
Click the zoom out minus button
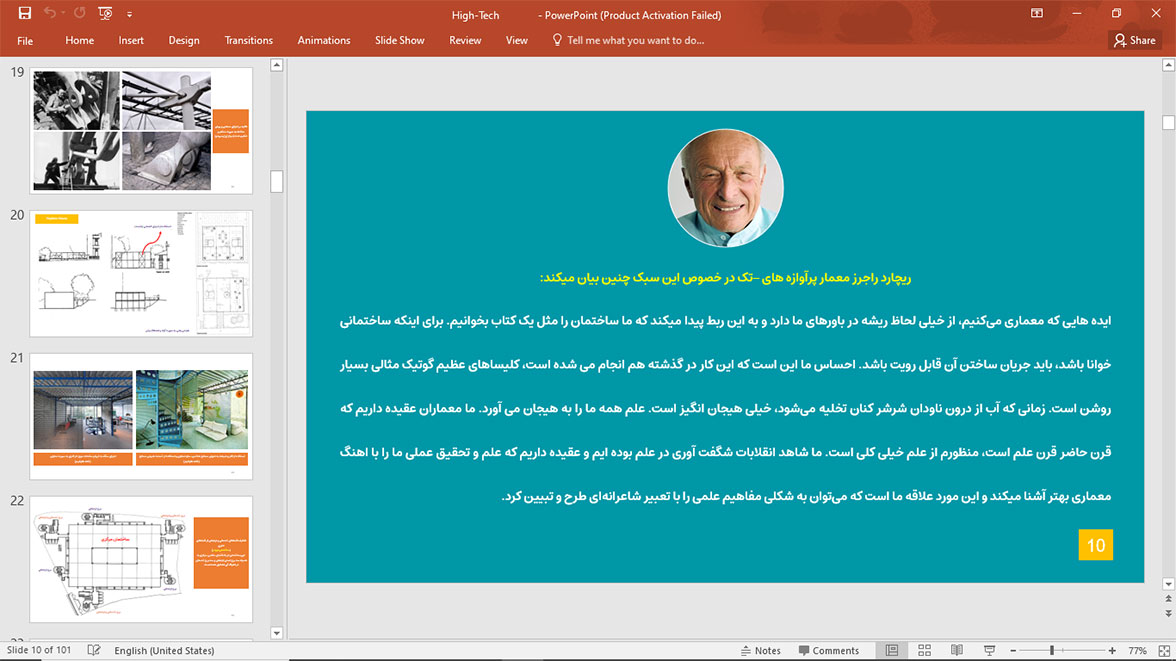tap(1013, 650)
